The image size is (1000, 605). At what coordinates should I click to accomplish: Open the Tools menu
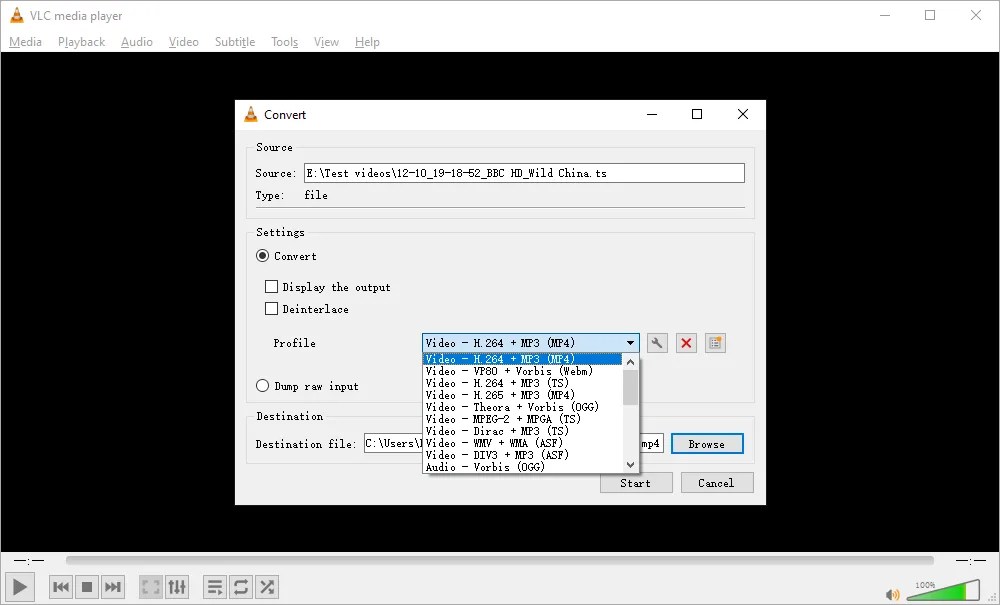(284, 42)
